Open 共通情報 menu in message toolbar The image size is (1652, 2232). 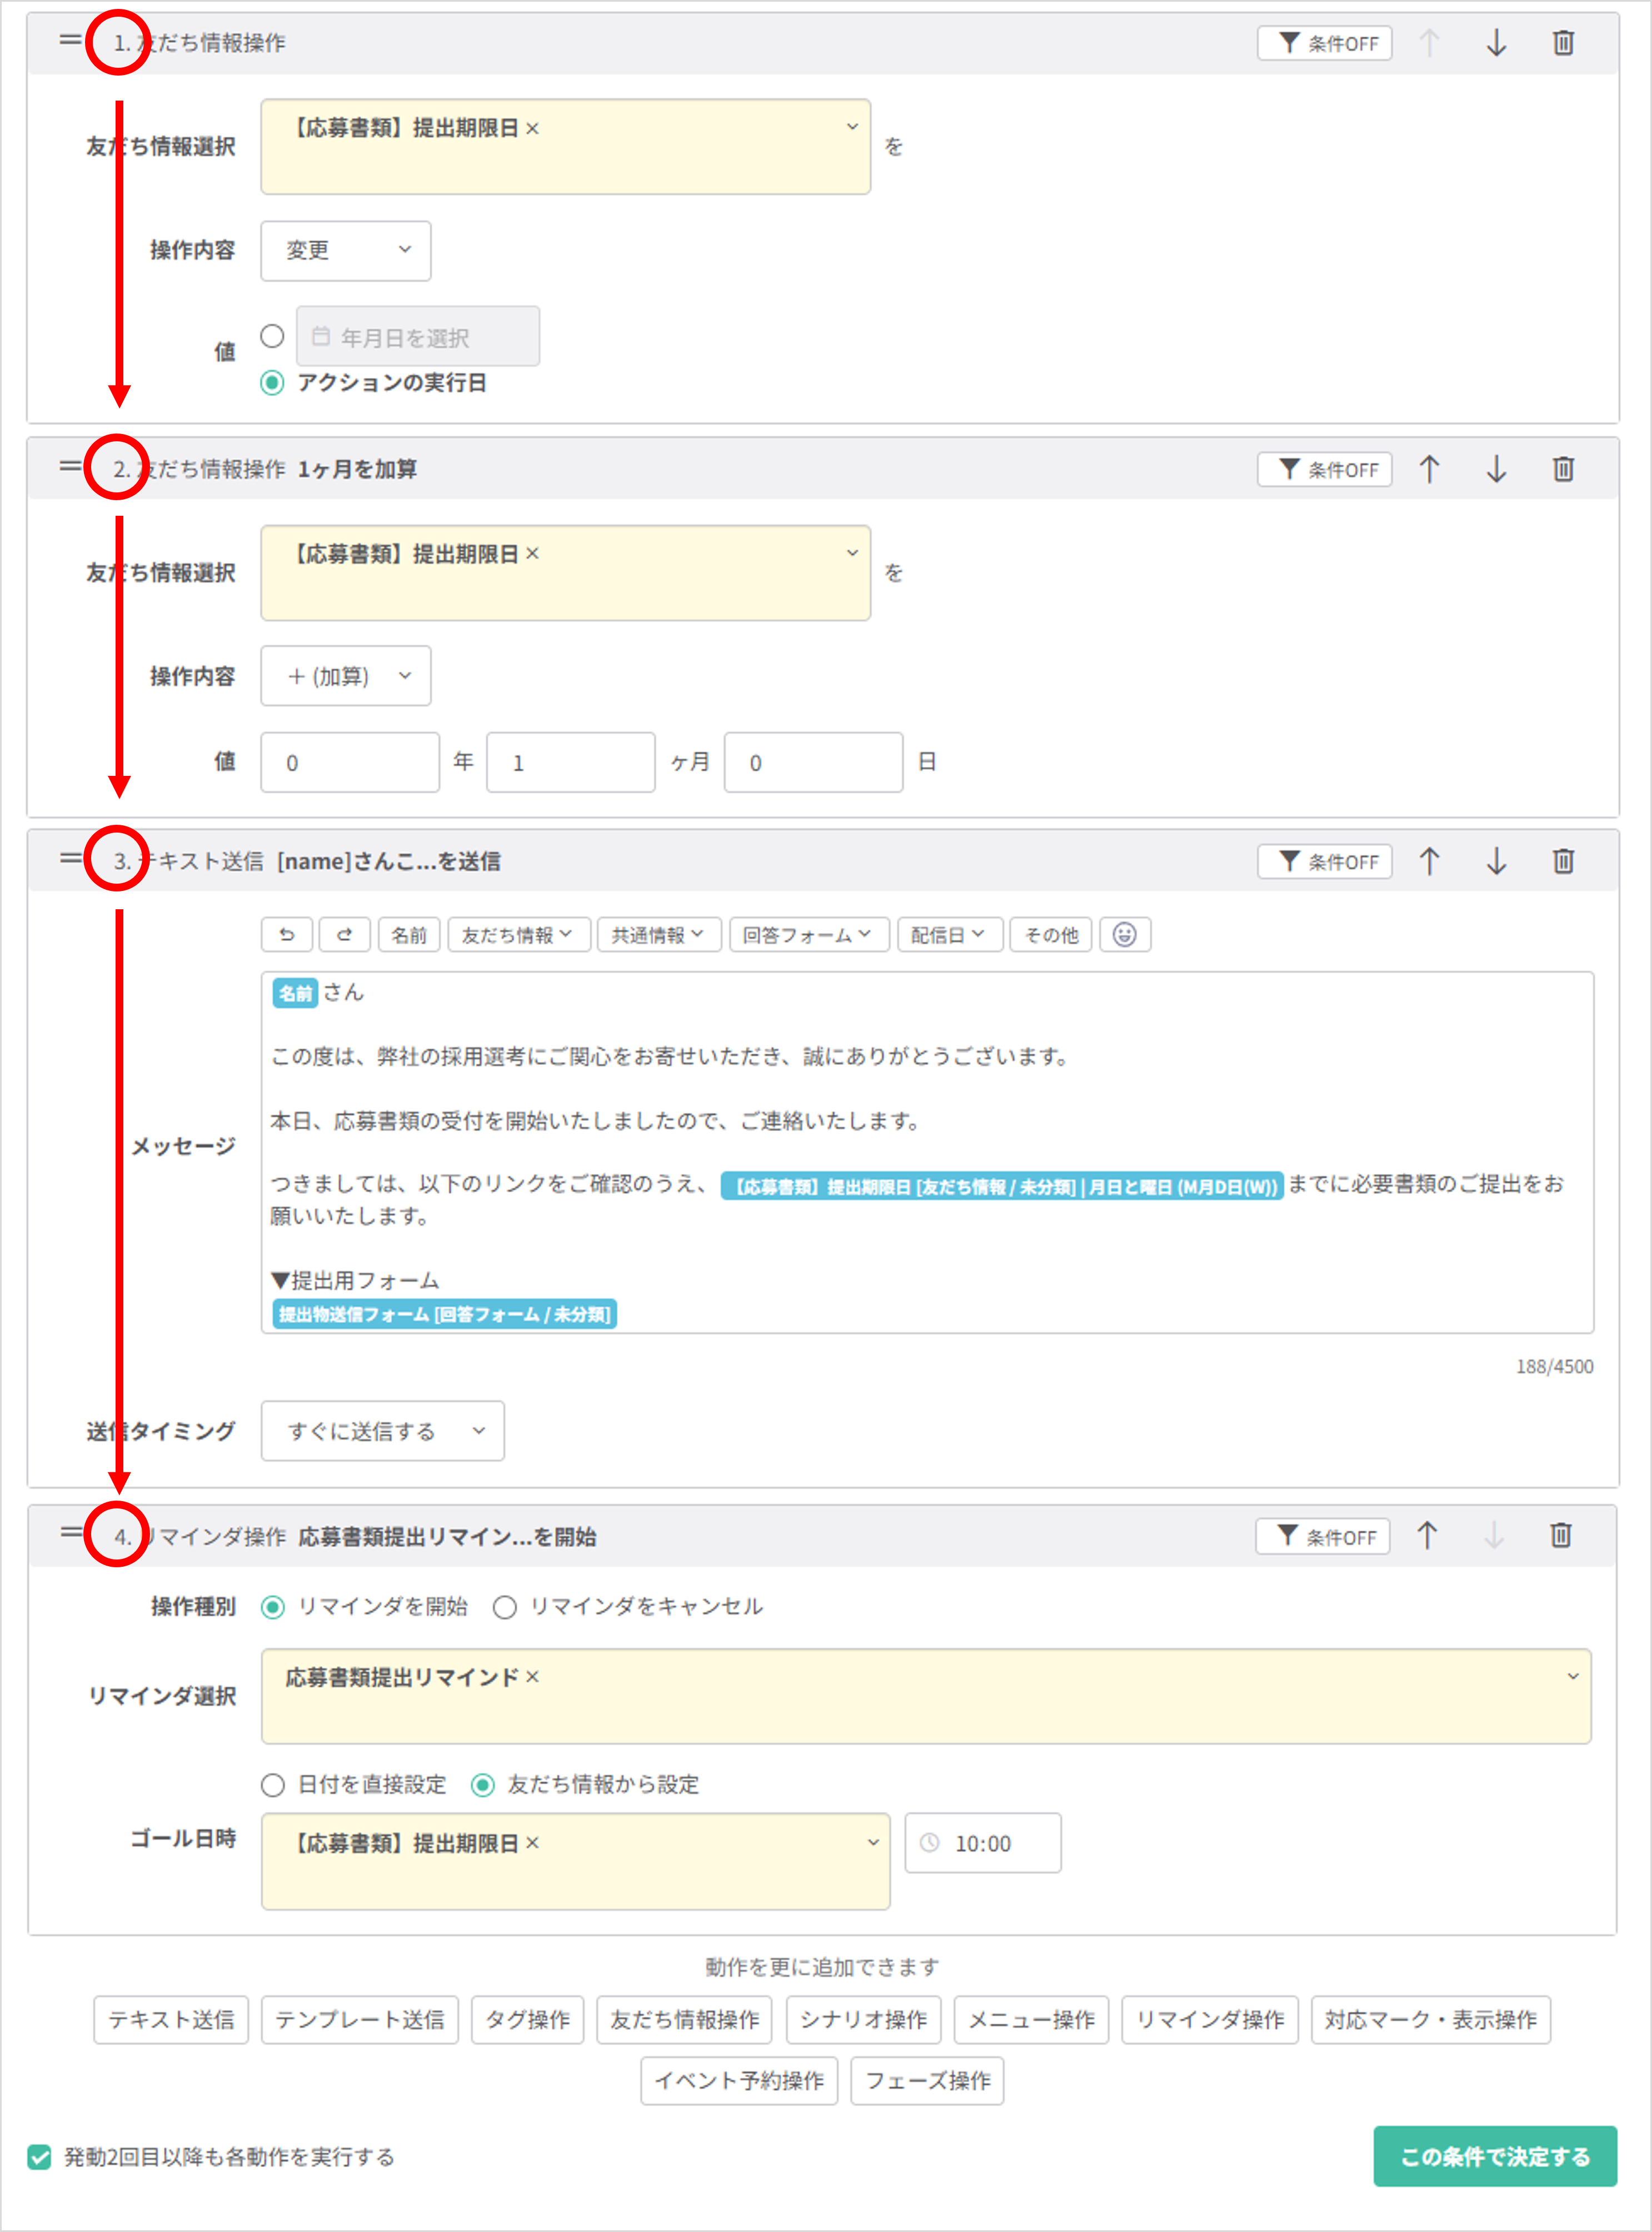658,934
